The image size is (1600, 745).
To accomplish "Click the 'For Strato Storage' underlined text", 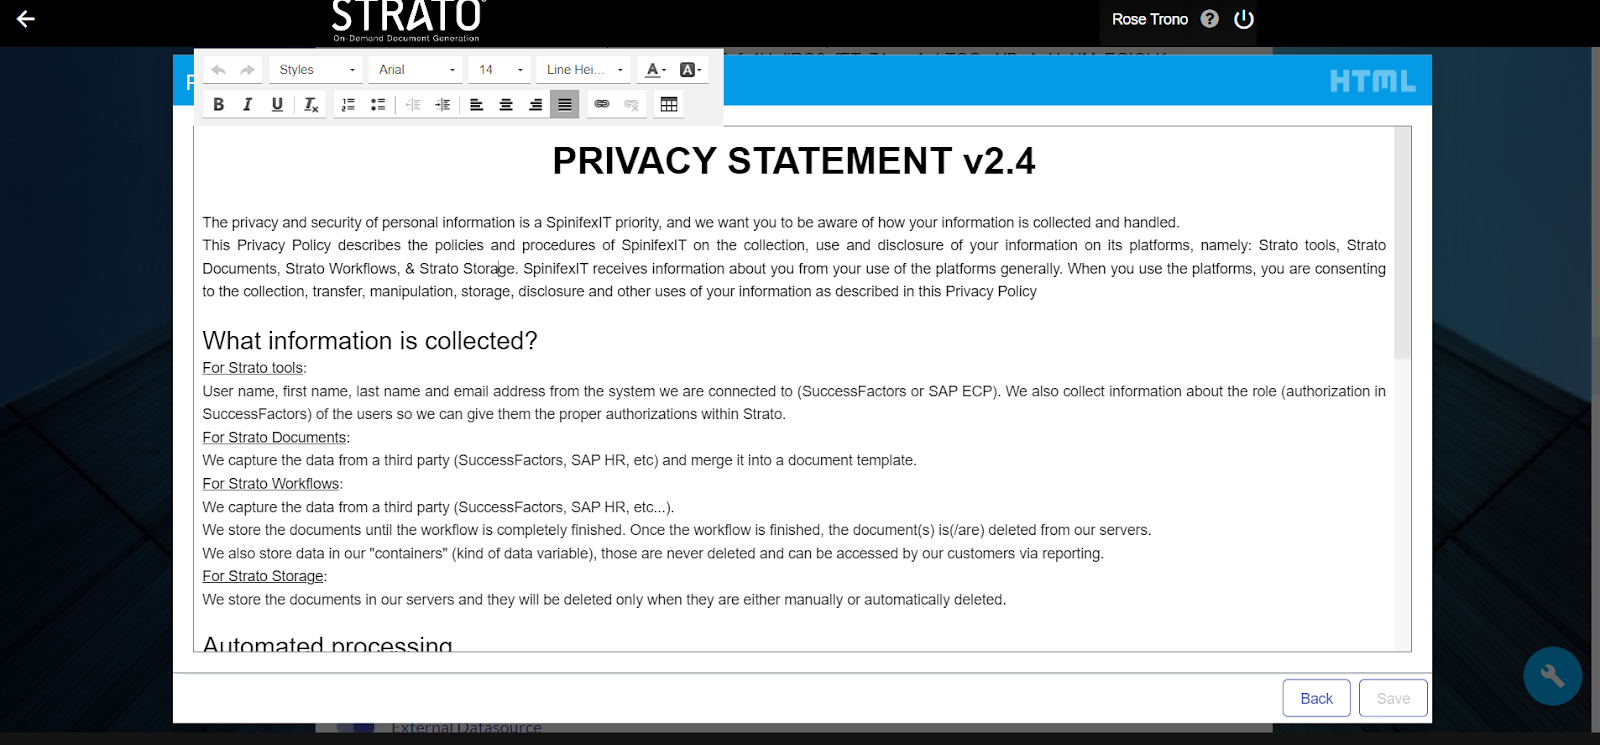I will [x=263, y=576].
